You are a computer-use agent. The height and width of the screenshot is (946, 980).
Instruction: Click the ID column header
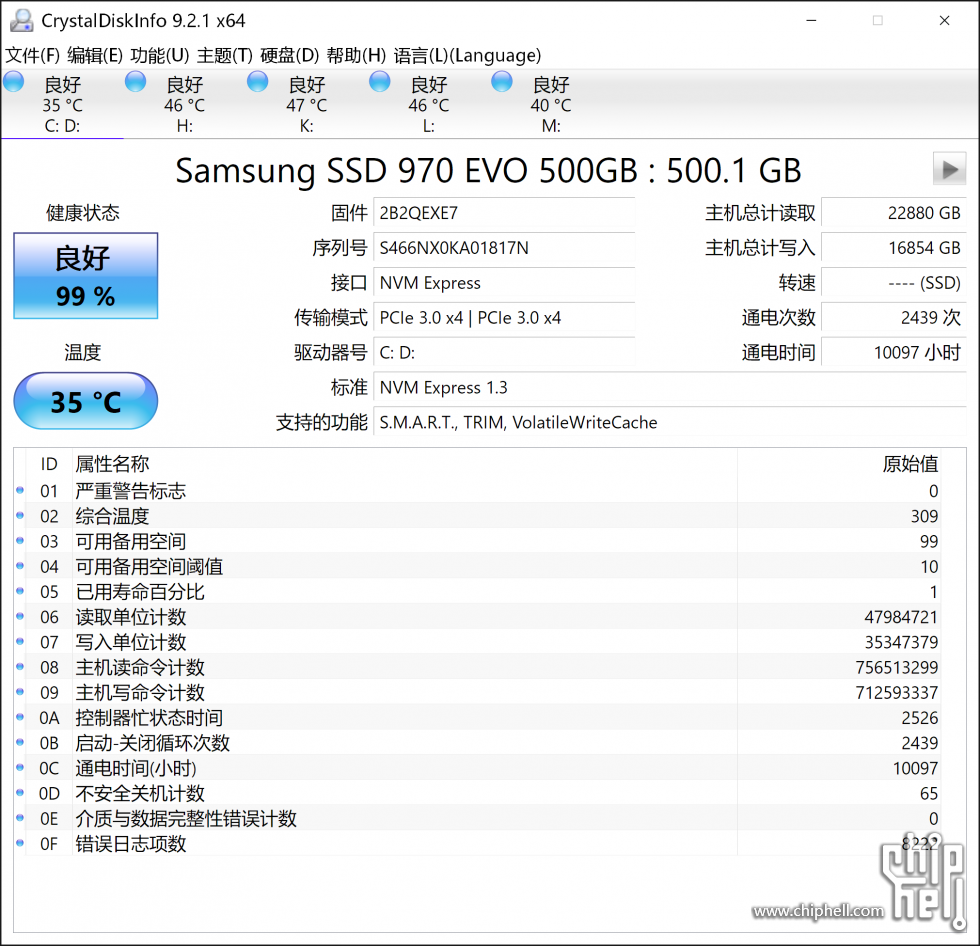(49, 464)
